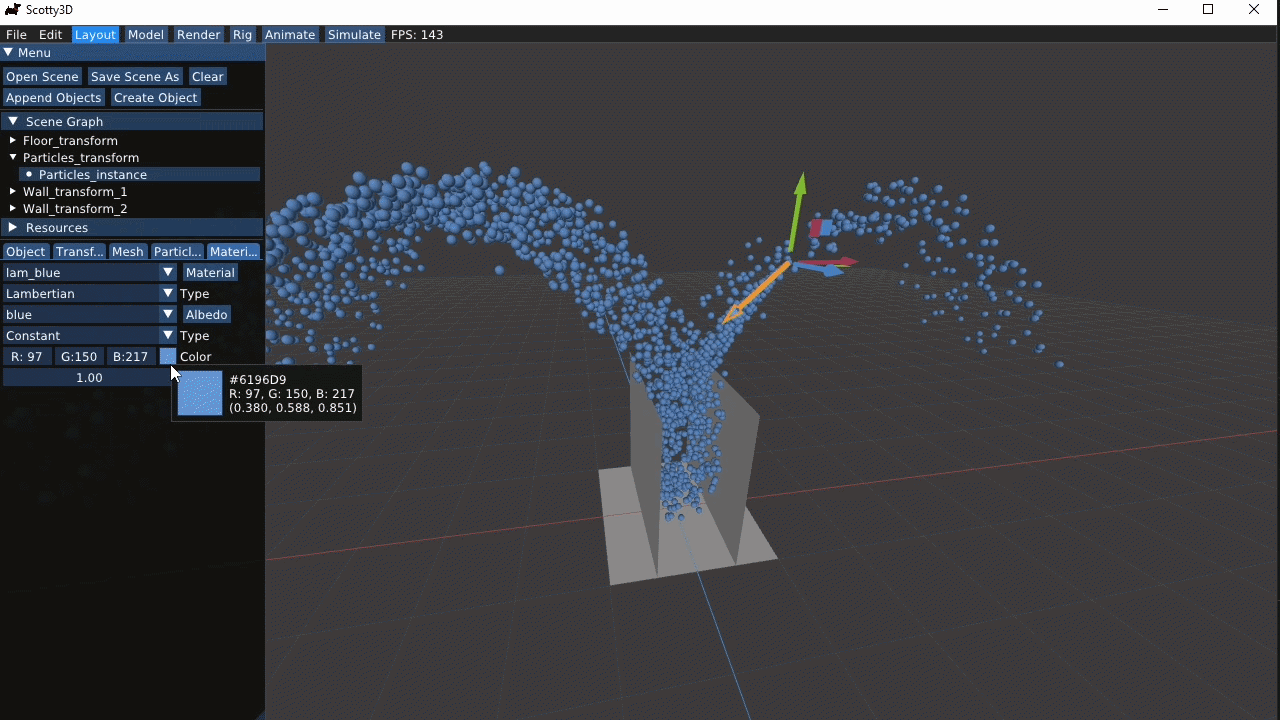Open the Edit menu
The image size is (1280, 720).
click(50, 35)
